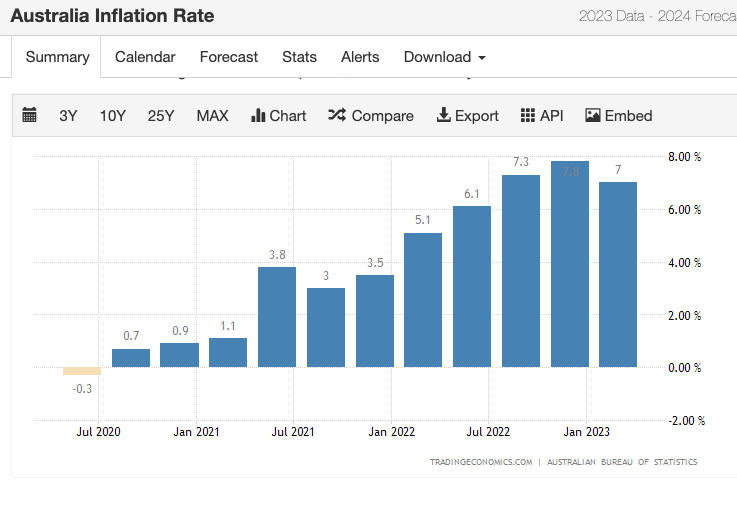Screen dimensions: 737x515
Task: Select the bar valued 3.5
Action: 375,321
